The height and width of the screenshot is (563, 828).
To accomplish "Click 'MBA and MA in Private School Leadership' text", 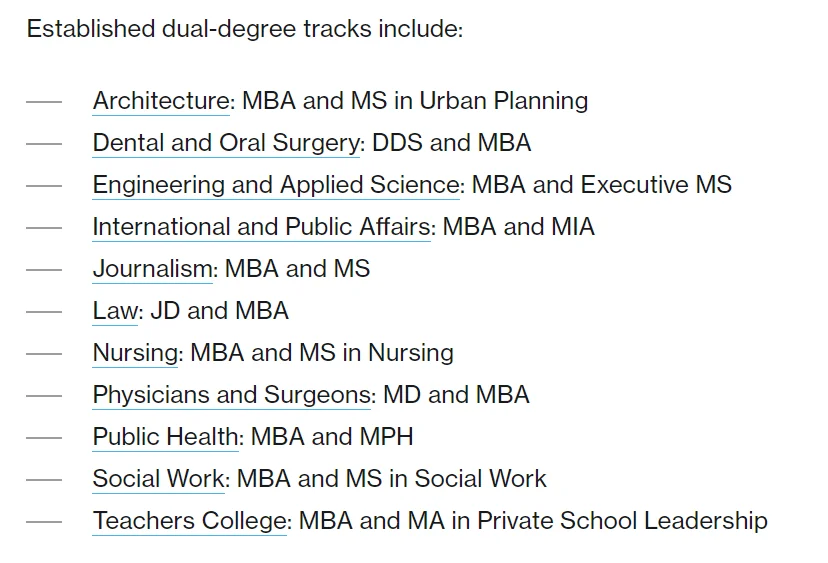I will tap(533, 521).
